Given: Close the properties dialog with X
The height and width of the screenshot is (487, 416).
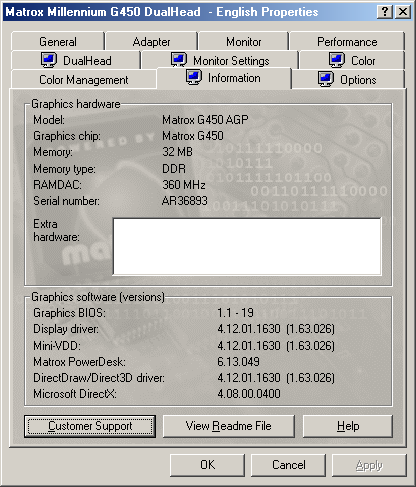Looking at the screenshot, I should pyautogui.click(x=403, y=12).
